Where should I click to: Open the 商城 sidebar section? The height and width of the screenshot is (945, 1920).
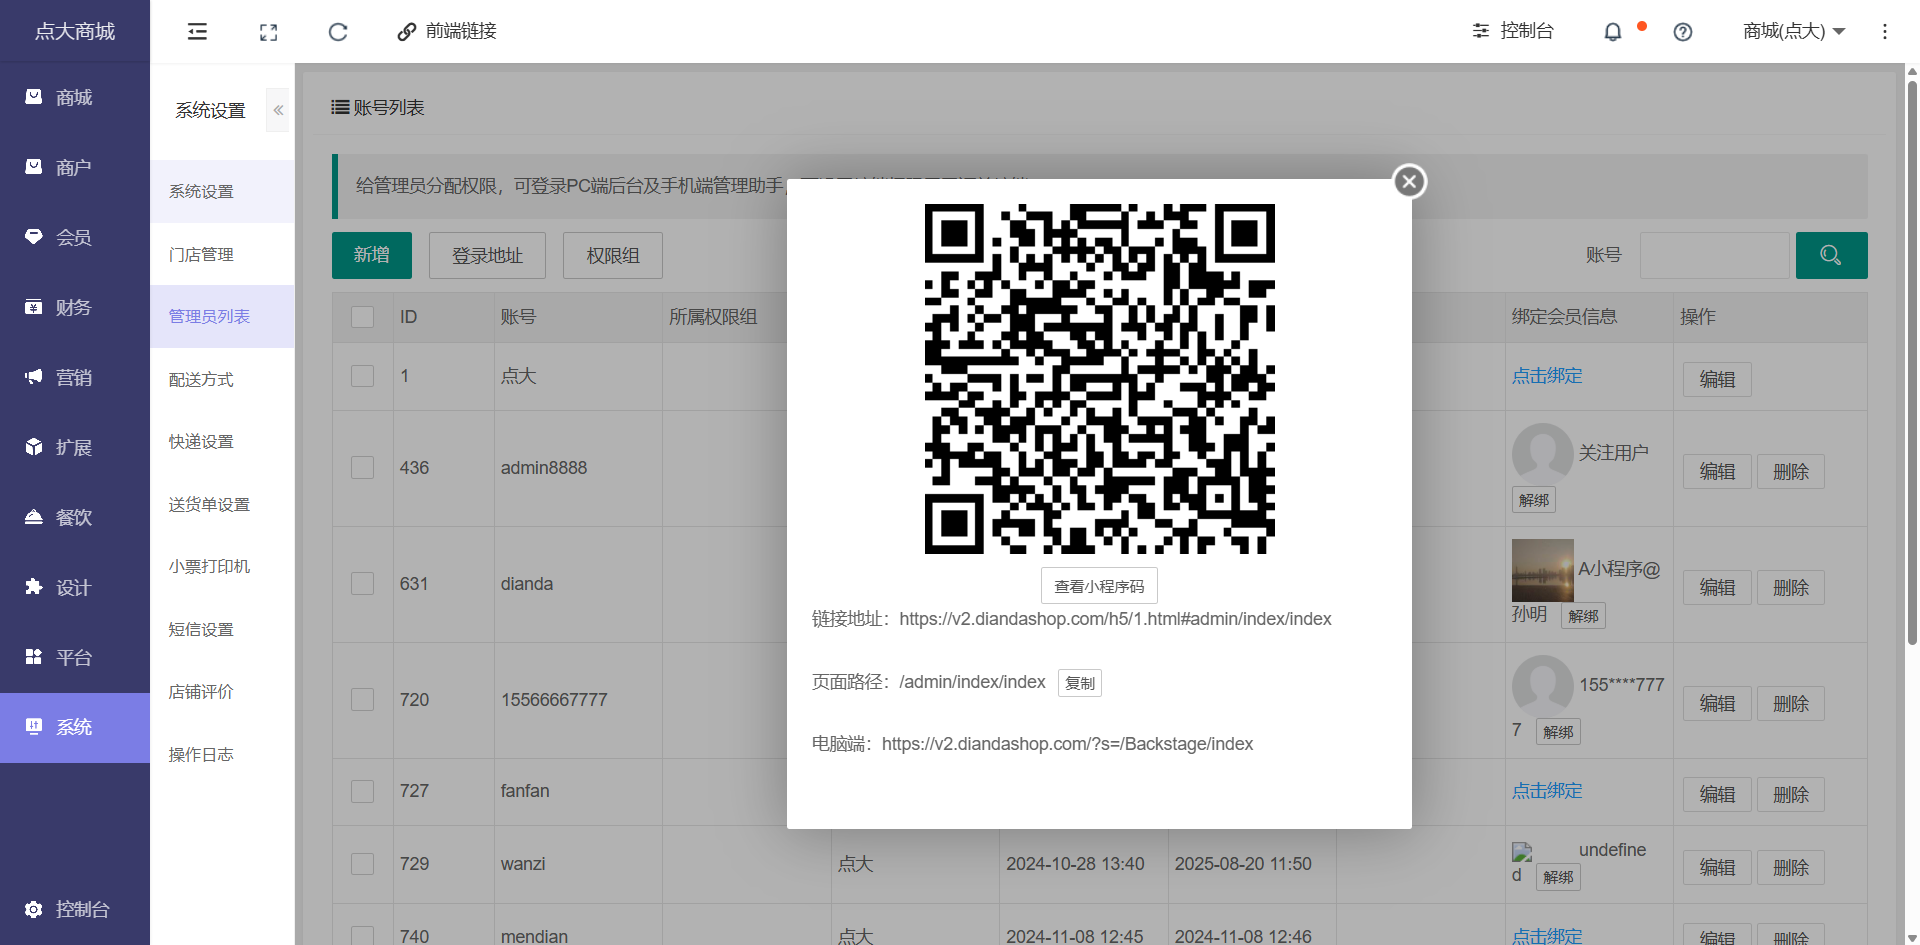pos(75,97)
